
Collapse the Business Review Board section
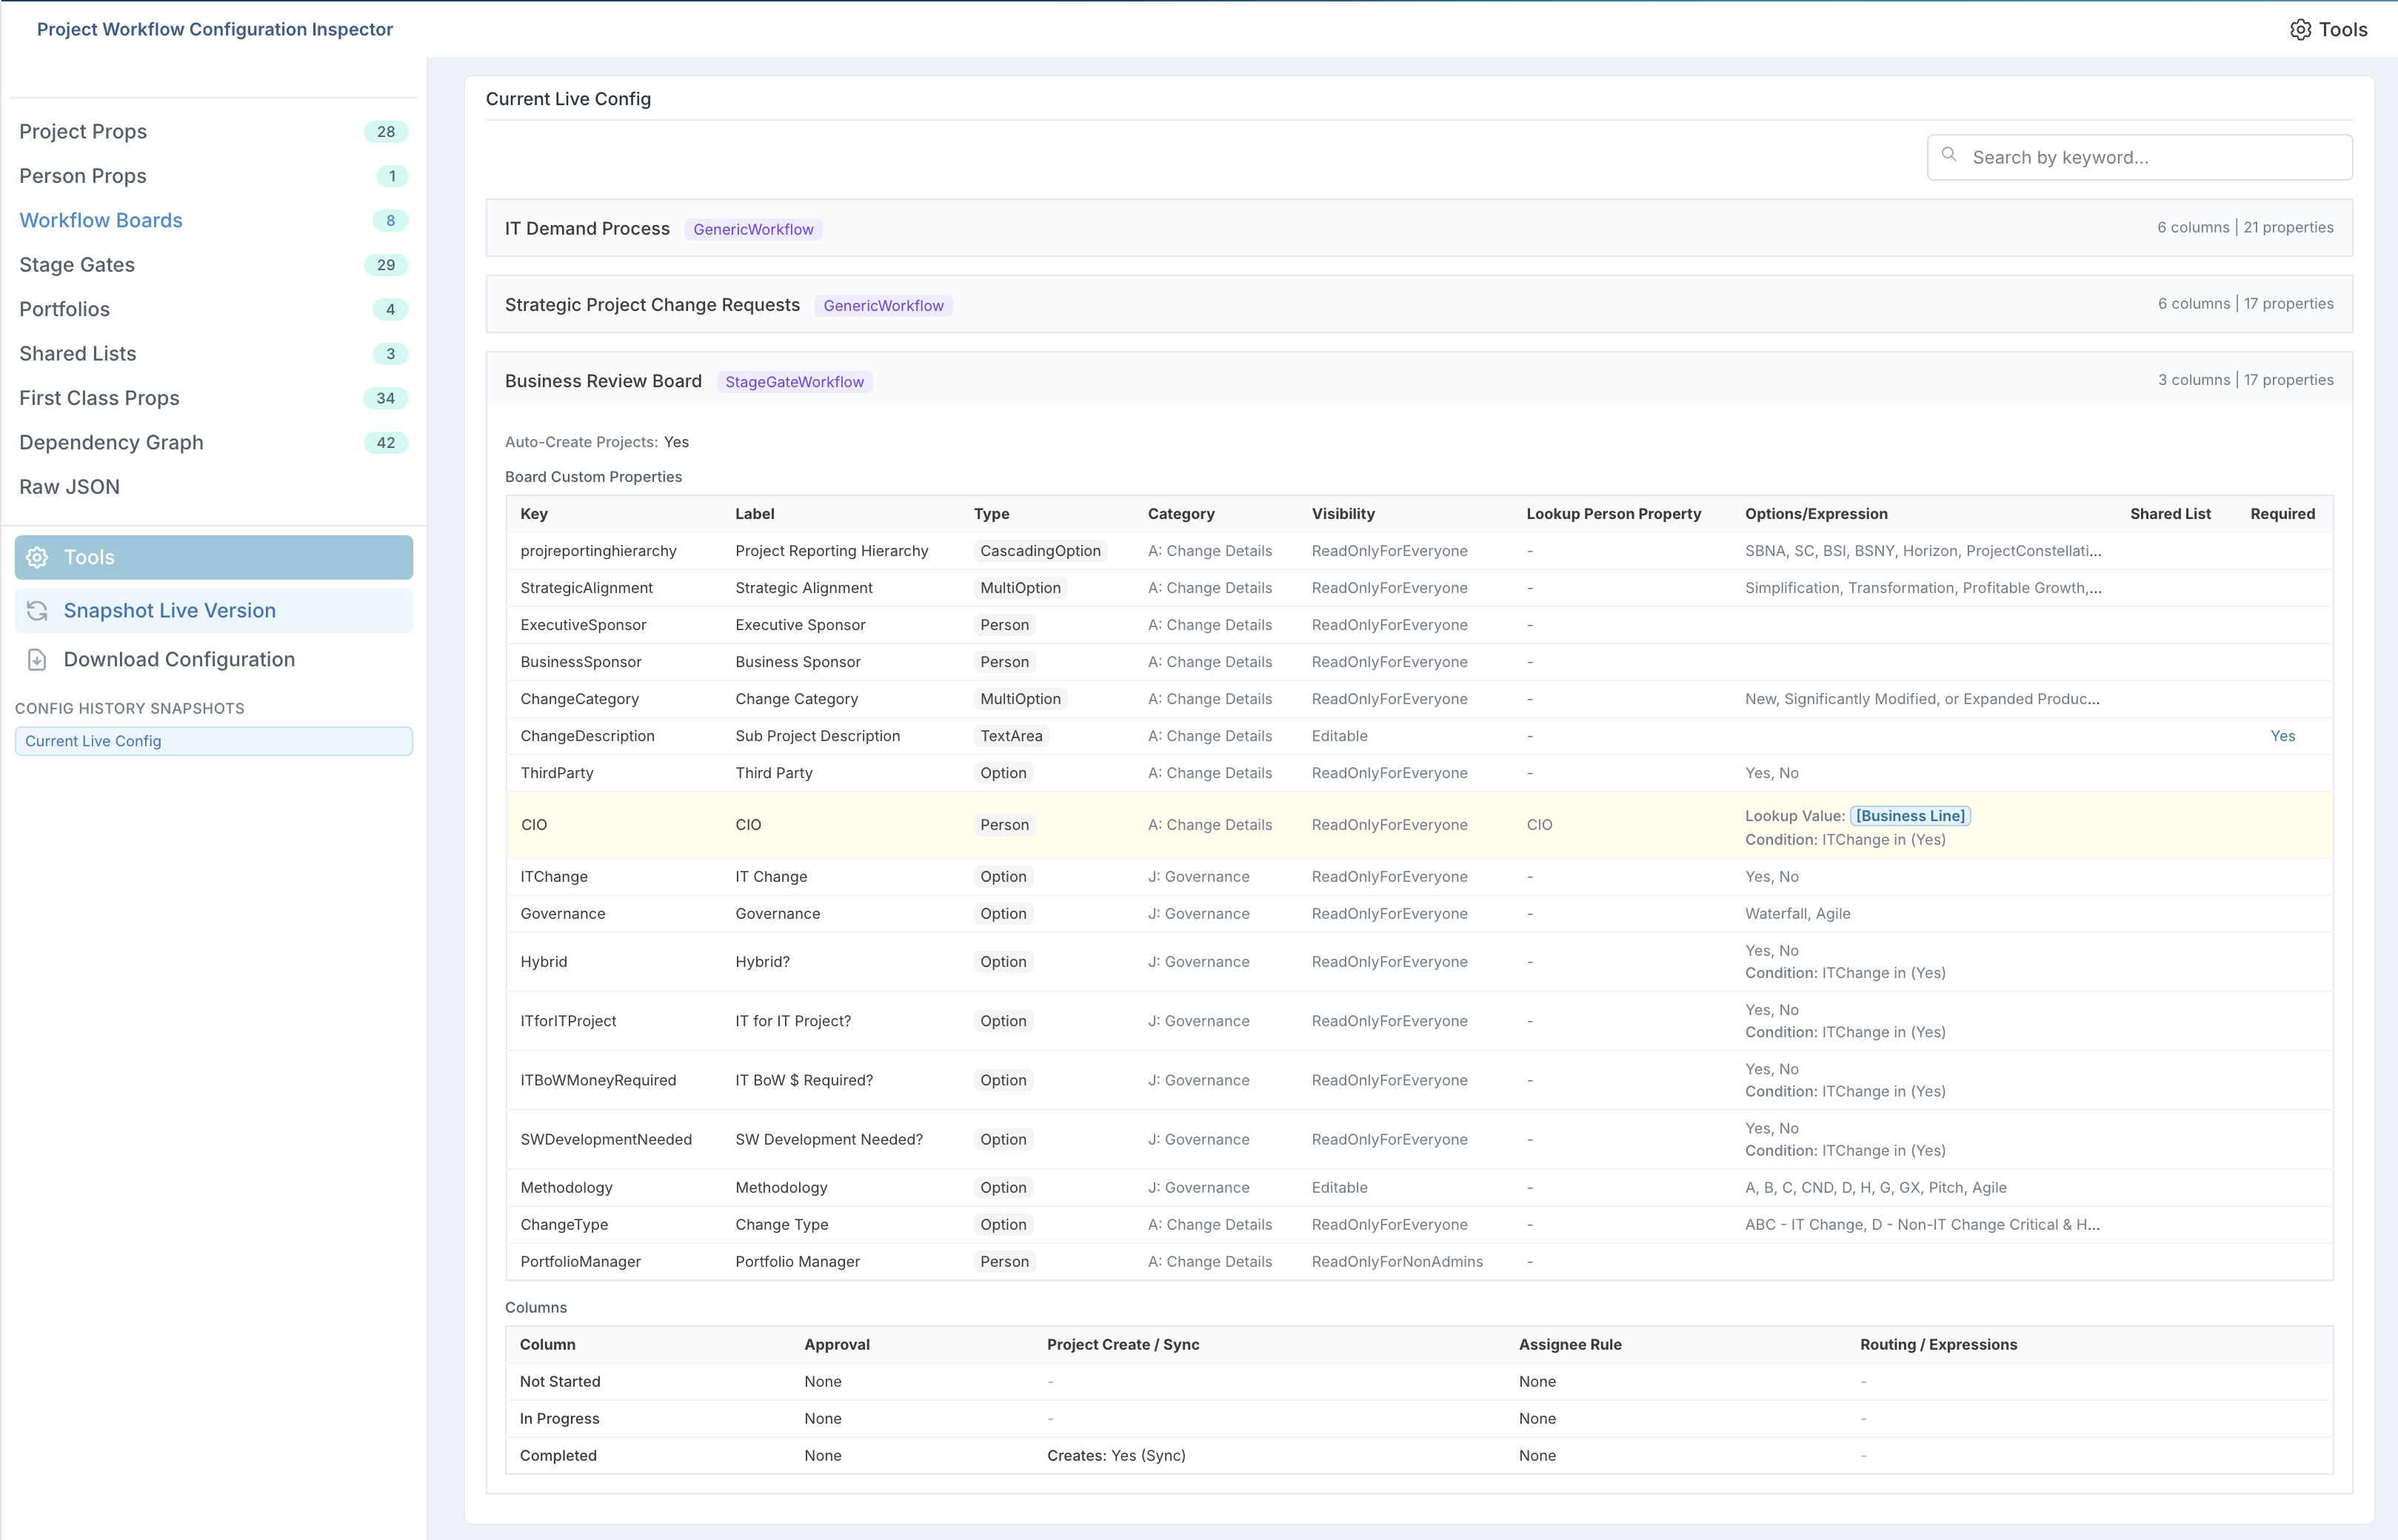coord(1419,380)
